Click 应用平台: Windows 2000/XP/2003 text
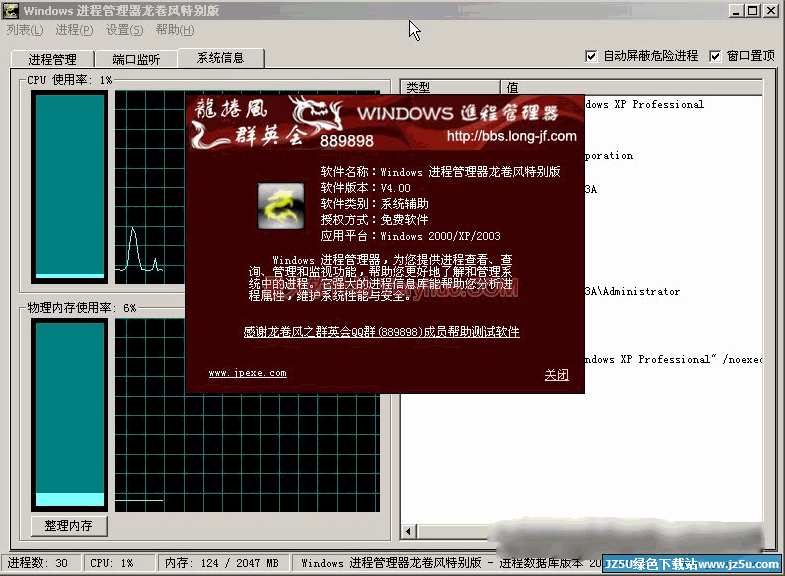This screenshot has width=785, height=576. [x=411, y=236]
